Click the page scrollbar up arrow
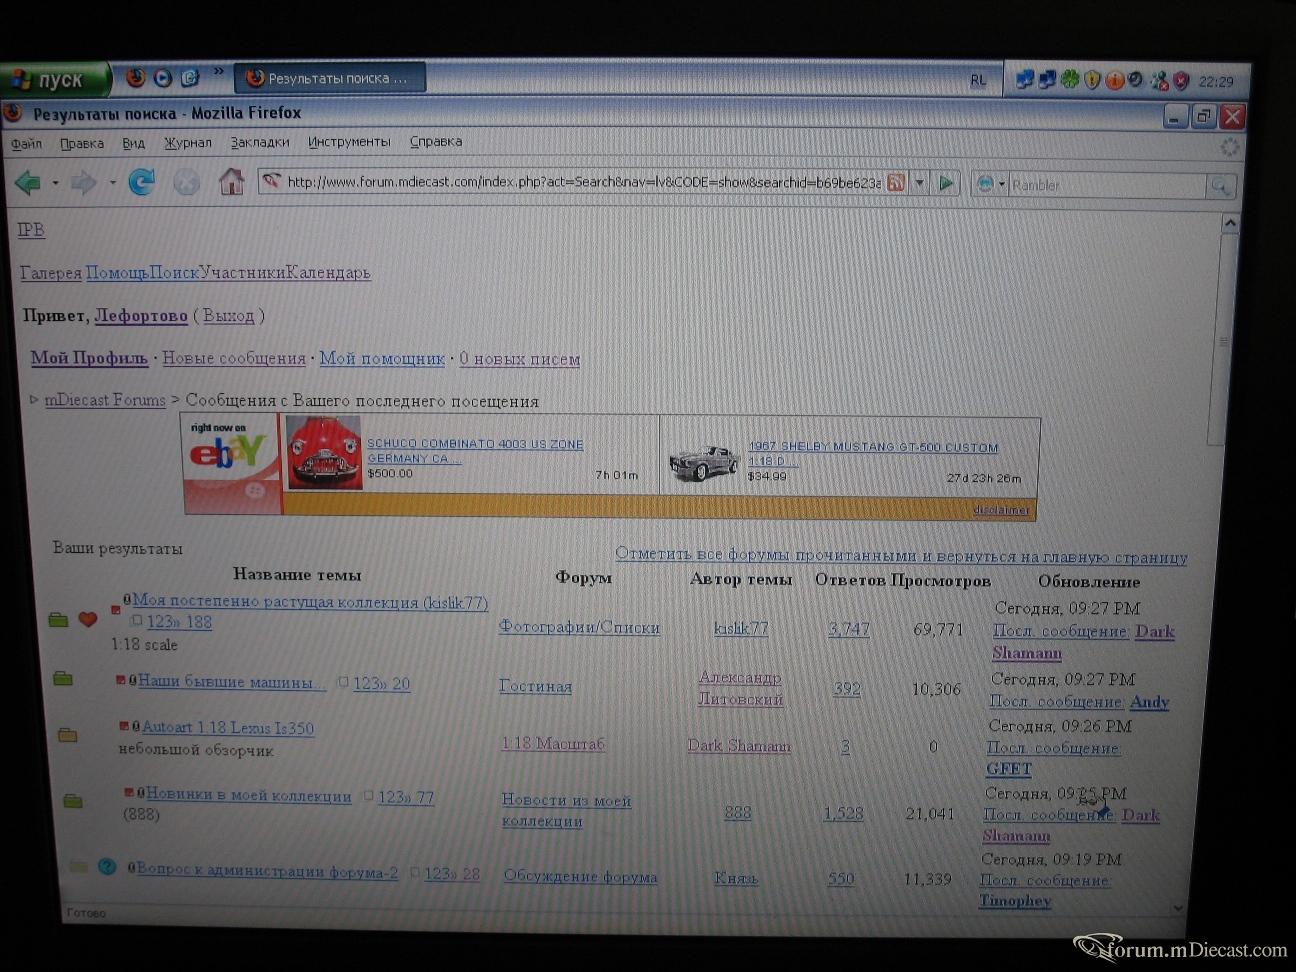The image size is (1296, 972). (x=1230, y=224)
